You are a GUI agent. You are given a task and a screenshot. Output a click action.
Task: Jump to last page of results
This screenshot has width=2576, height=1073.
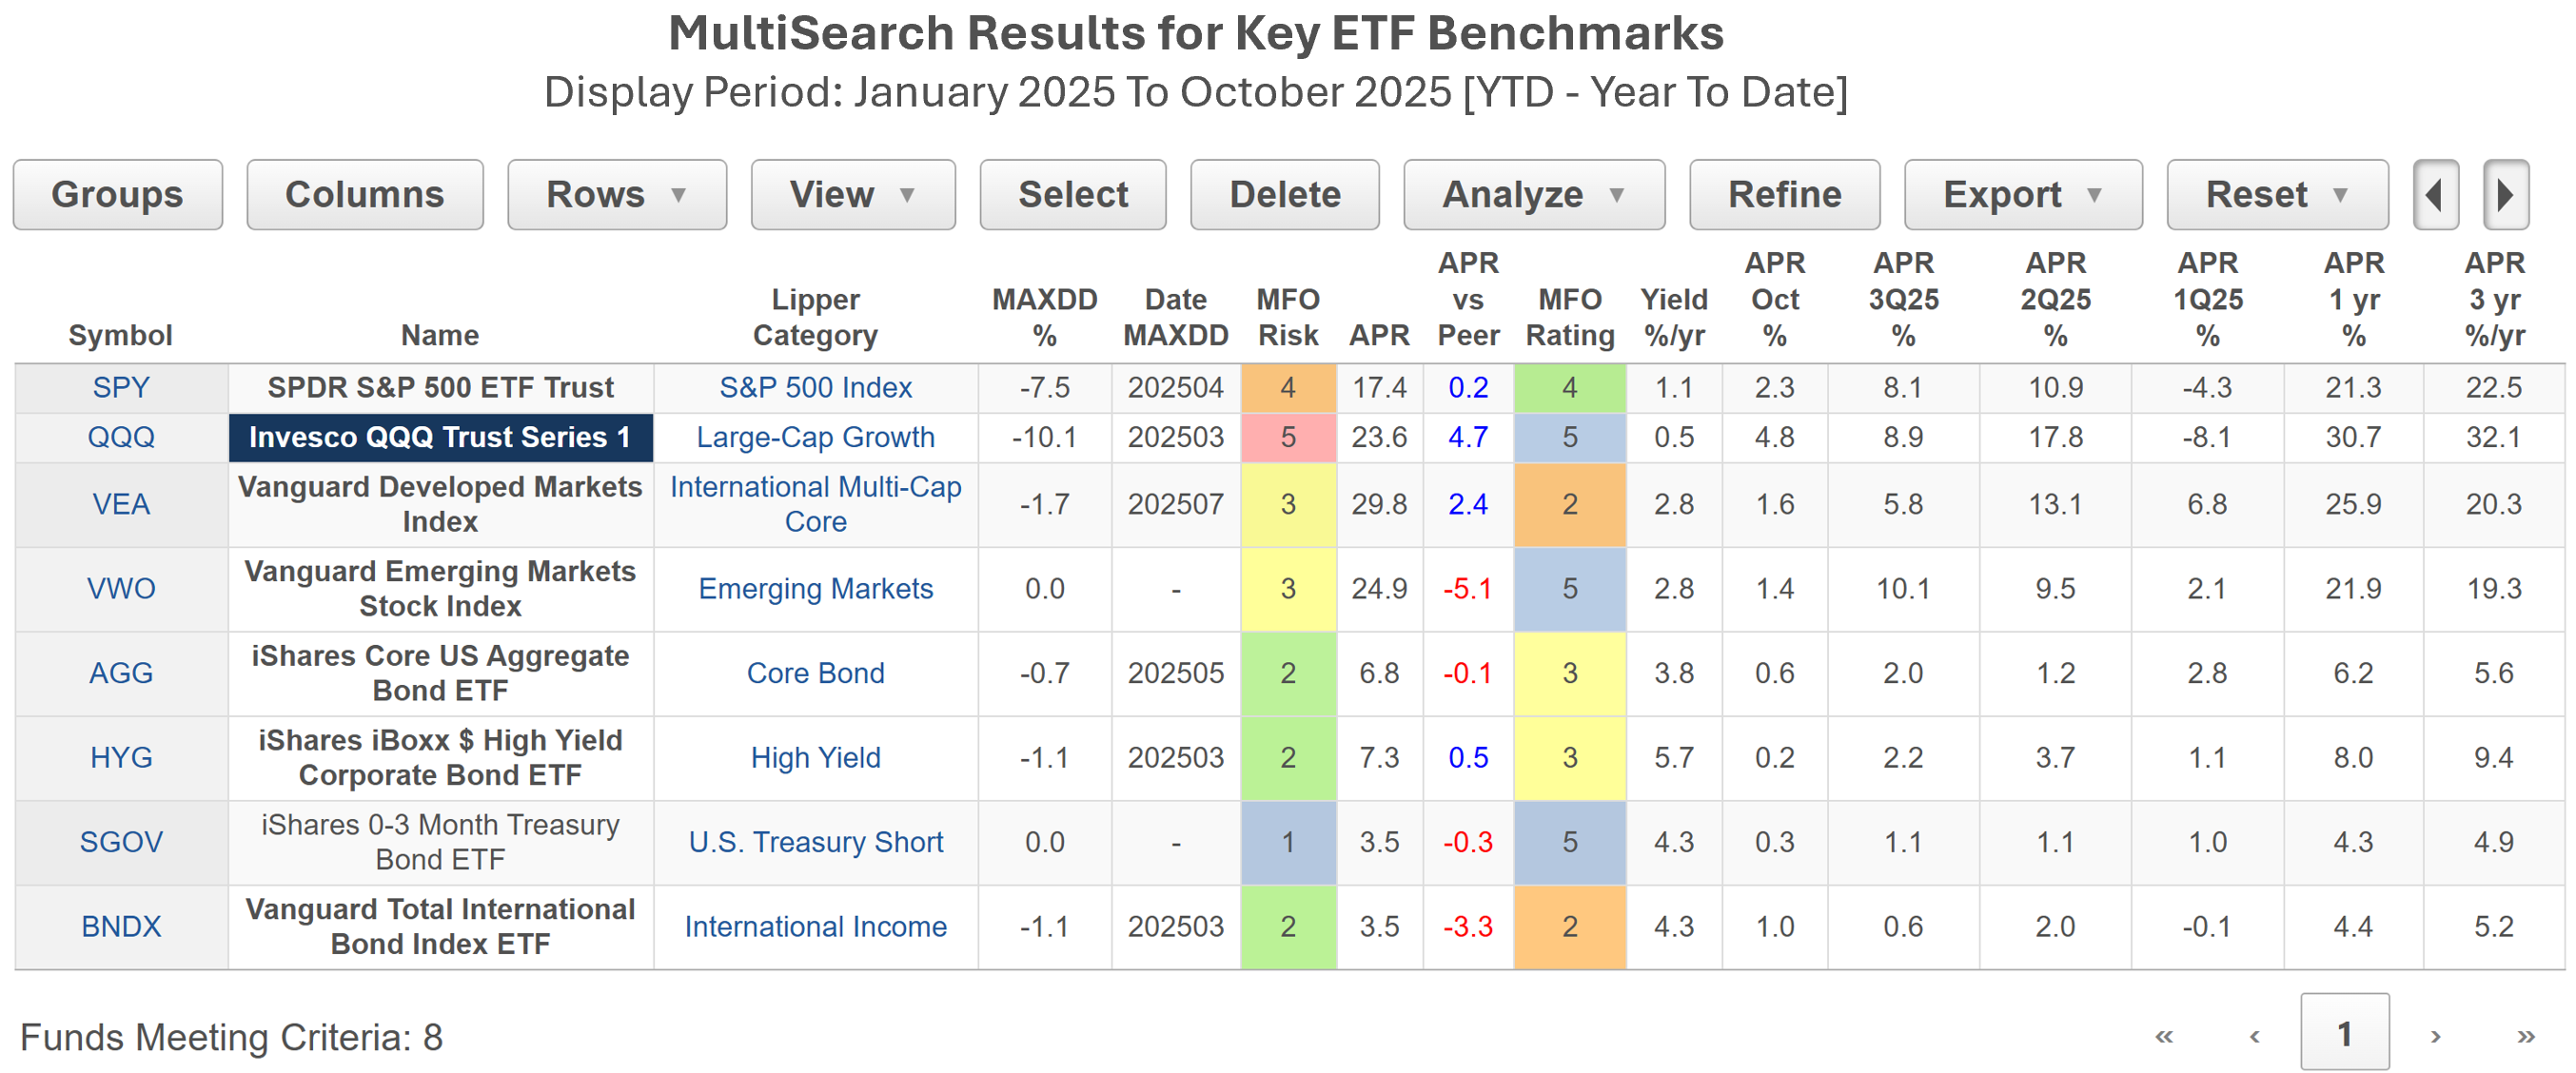[x=2526, y=1035]
